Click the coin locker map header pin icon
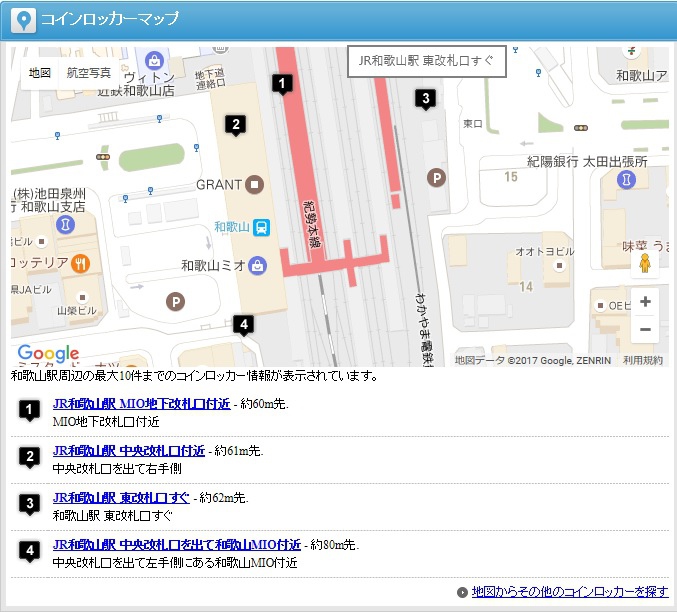This screenshot has height=612, width=677. coord(23,20)
